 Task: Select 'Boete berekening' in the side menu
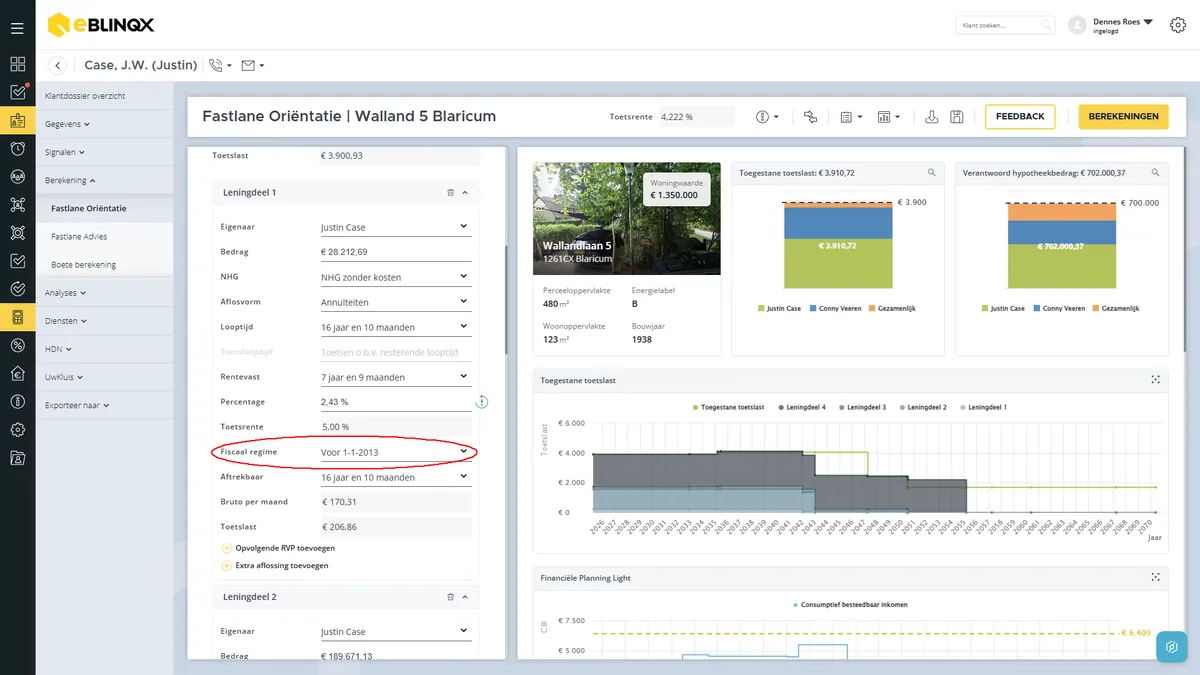click(83, 265)
